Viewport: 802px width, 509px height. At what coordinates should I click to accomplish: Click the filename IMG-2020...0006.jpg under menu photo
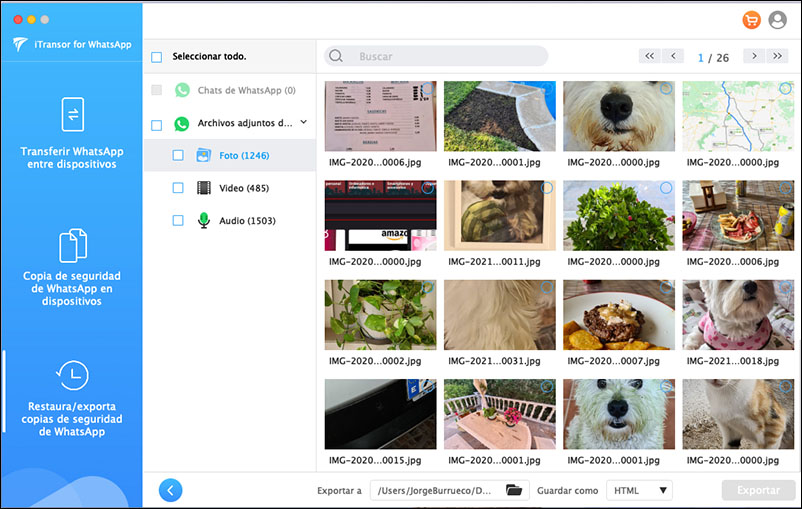coord(375,163)
